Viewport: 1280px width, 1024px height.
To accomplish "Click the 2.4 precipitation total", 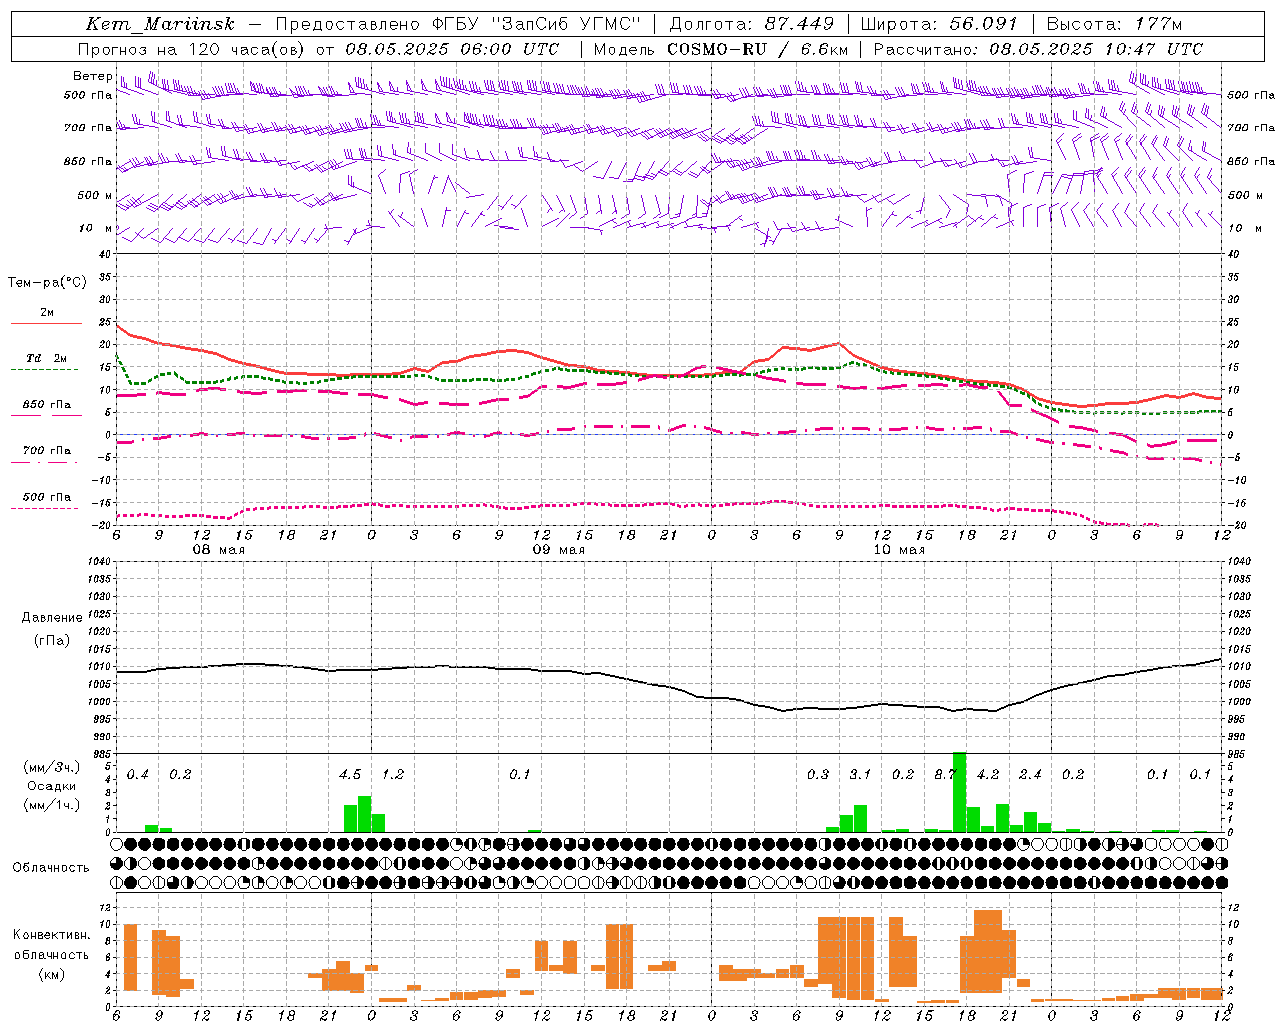I will (1030, 775).
